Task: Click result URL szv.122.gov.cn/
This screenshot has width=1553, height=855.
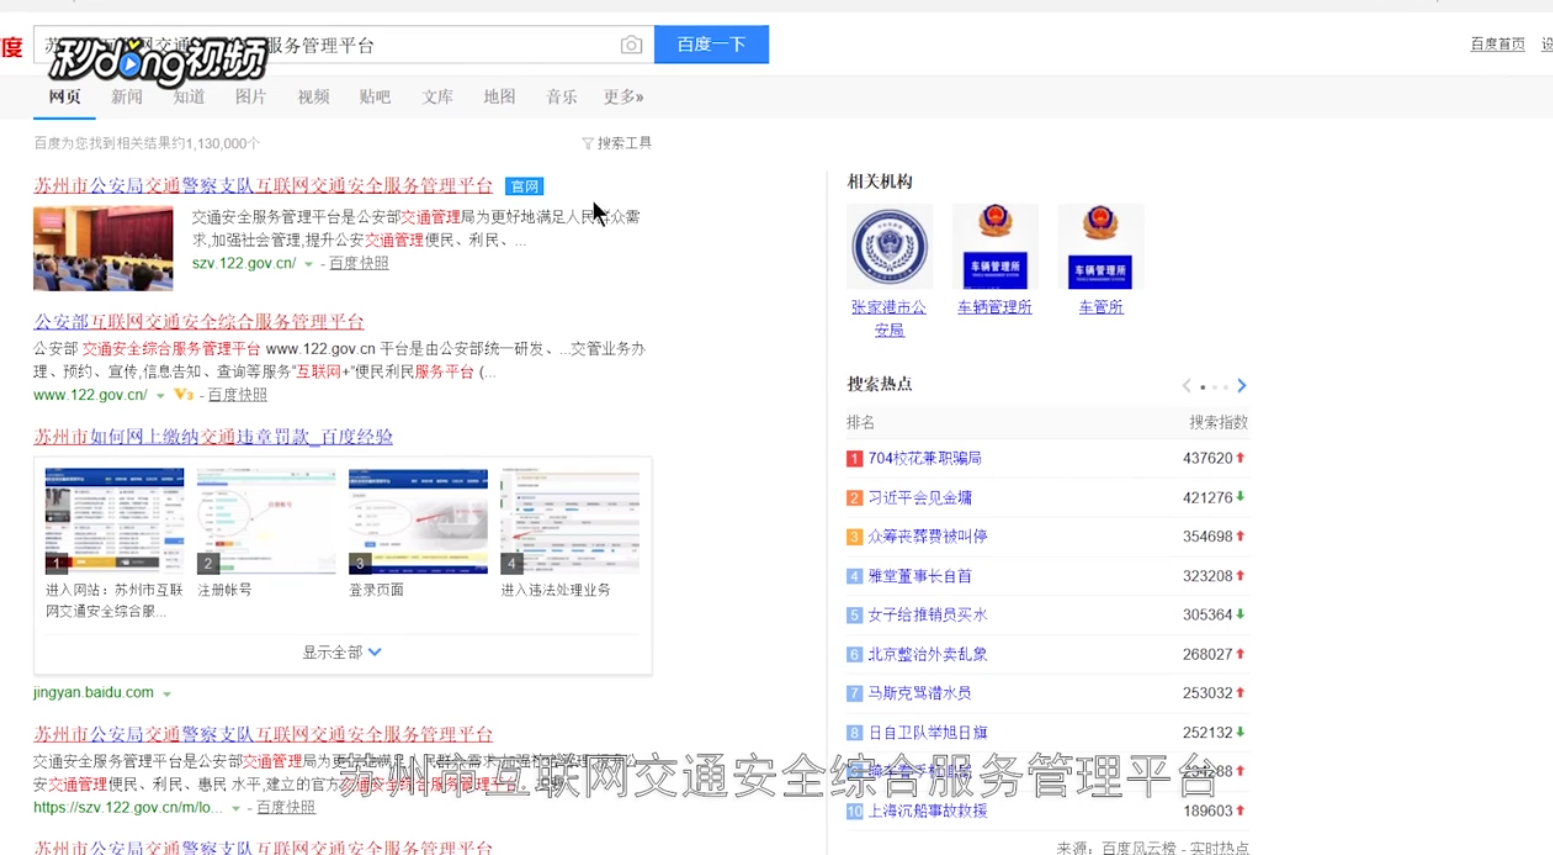Action: click(x=244, y=263)
